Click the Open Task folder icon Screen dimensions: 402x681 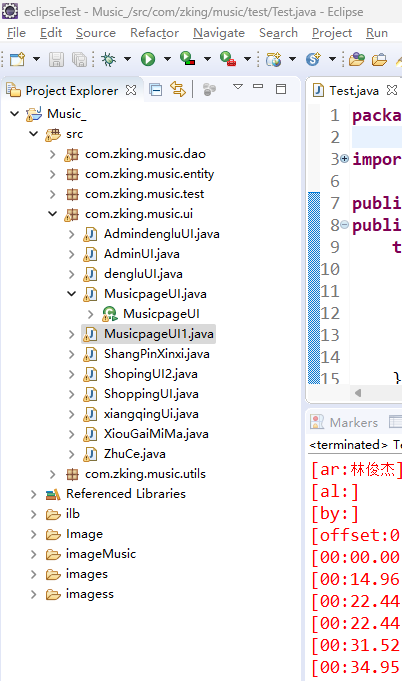pyautogui.click(x=379, y=59)
